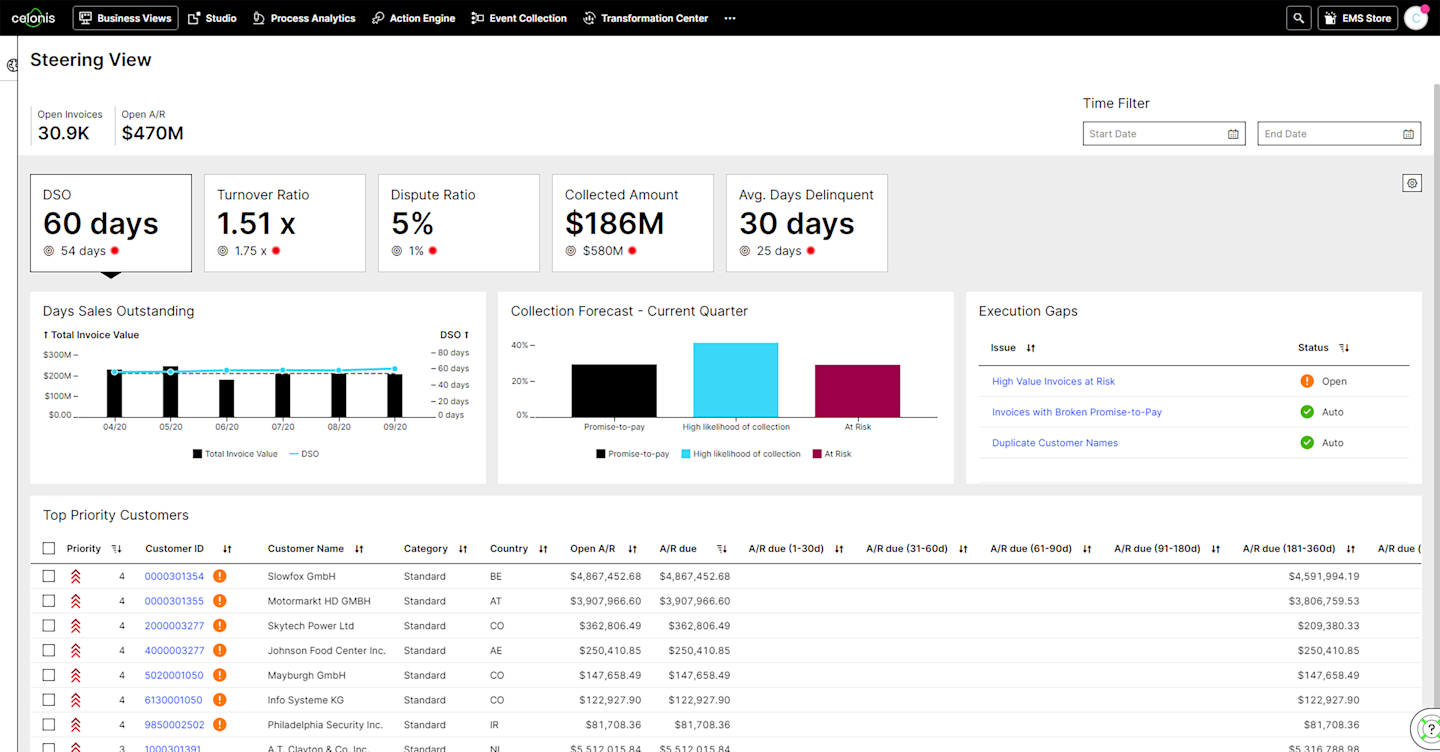1440x752 pixels.
Task: Sort the table by Customer Name
Action: coord(345,548)
